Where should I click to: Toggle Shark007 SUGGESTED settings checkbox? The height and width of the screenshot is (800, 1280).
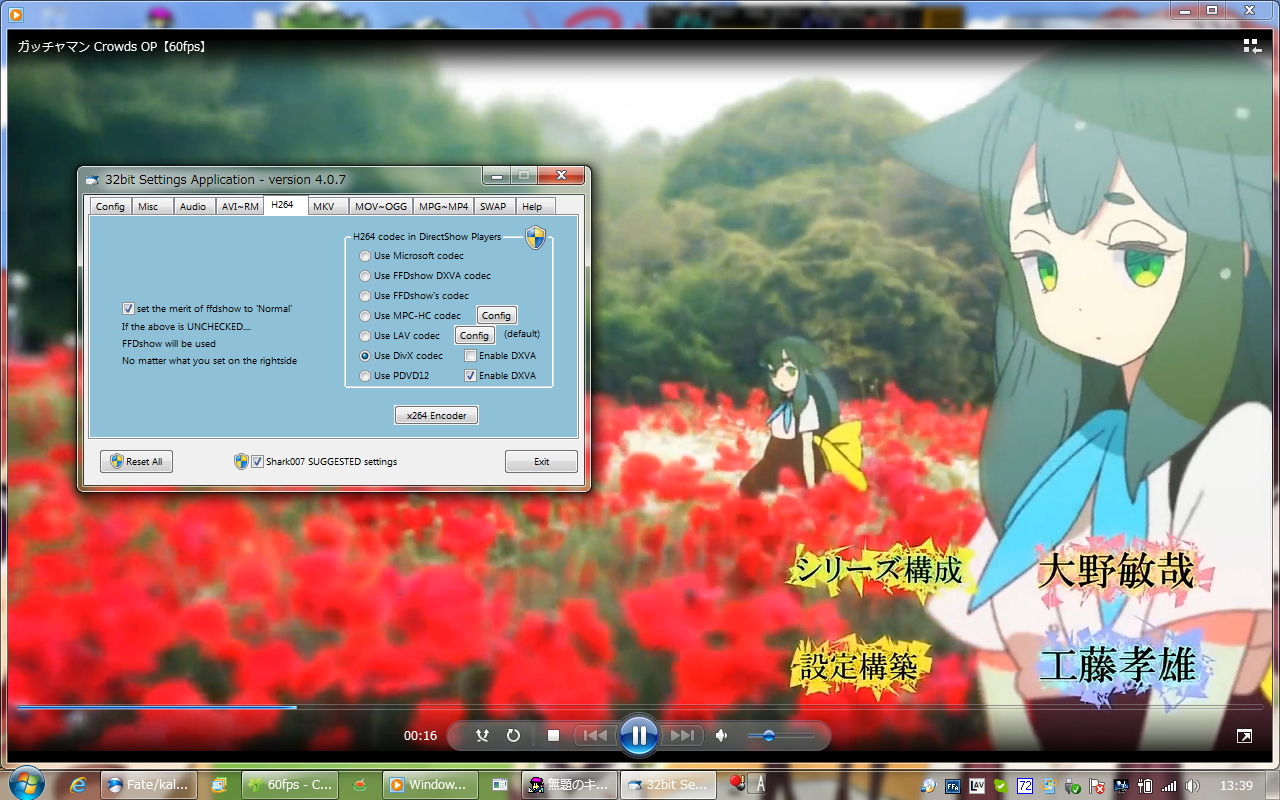[258, 462]
